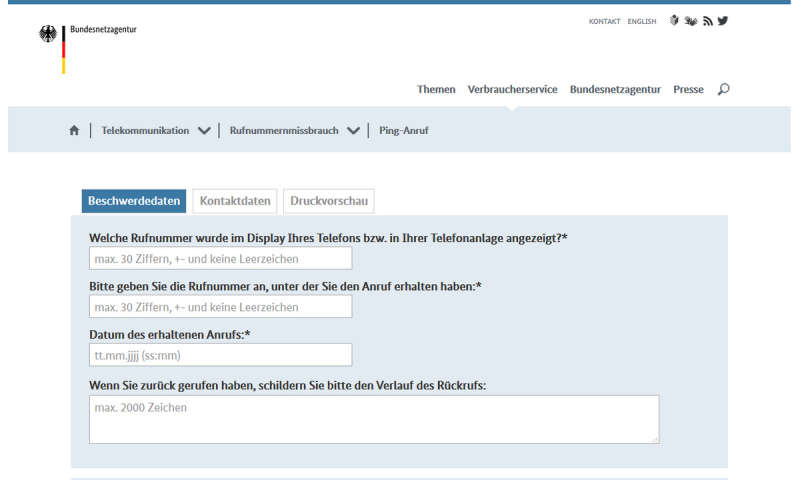The width and height of the screenshot is (800, 480).
Task: Click the Rückruf description text area
Action: tap(374, 419)
